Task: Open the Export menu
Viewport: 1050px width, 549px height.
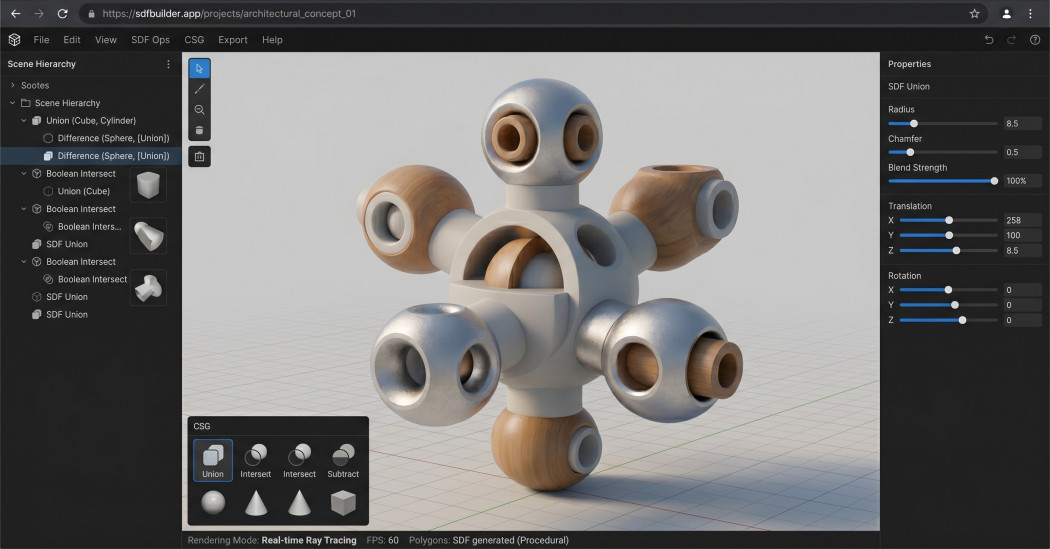Action: tap(233, 40)
